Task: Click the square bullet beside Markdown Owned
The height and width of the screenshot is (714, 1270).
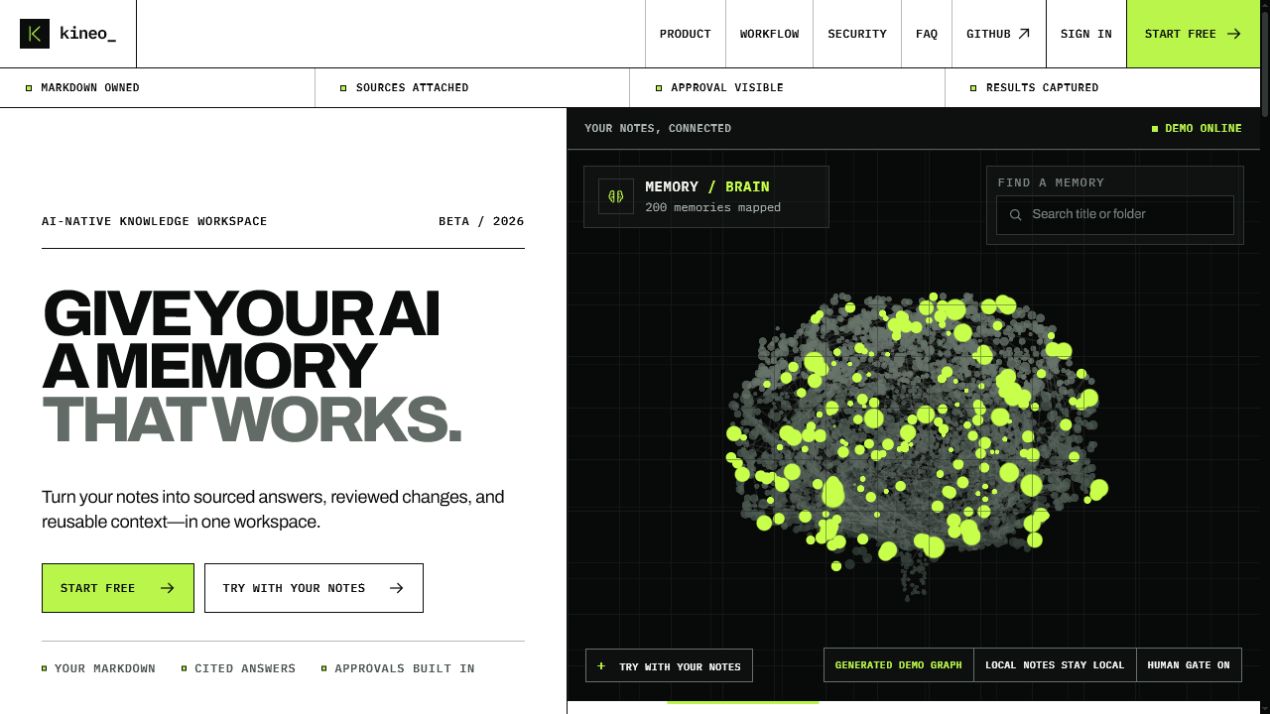Action: [x=29, y=88]
